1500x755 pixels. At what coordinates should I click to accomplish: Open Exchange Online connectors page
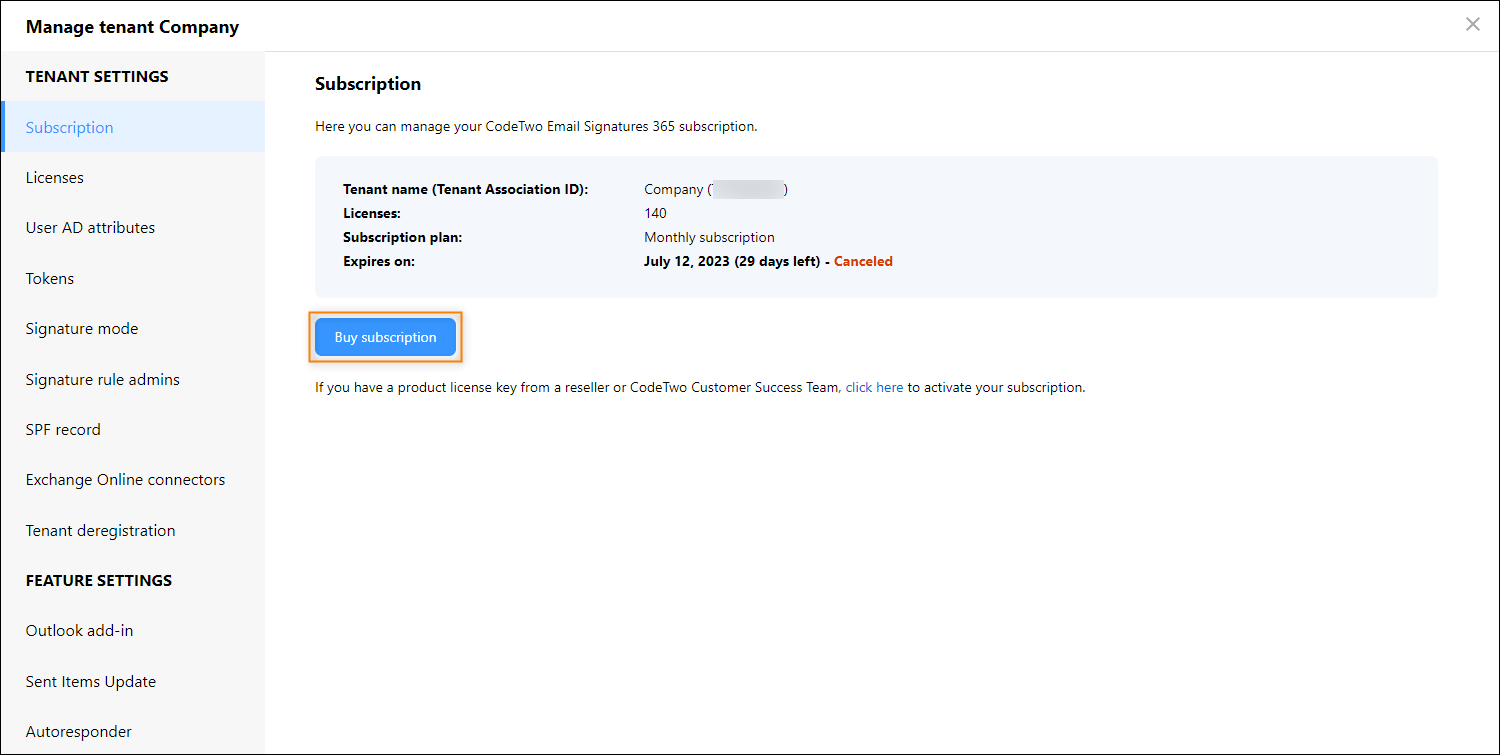coord(133,479)
